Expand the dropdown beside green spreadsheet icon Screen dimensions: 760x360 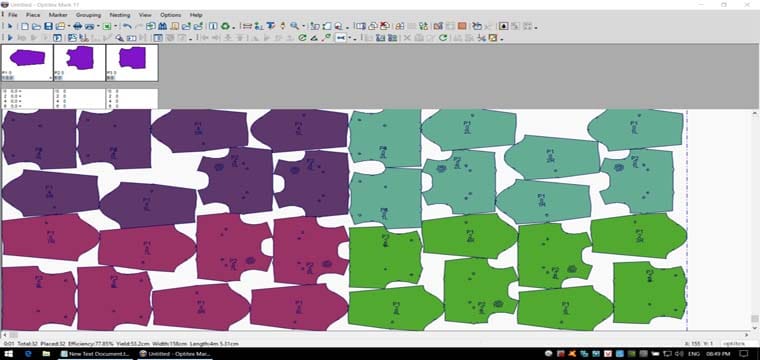(115, 27)
